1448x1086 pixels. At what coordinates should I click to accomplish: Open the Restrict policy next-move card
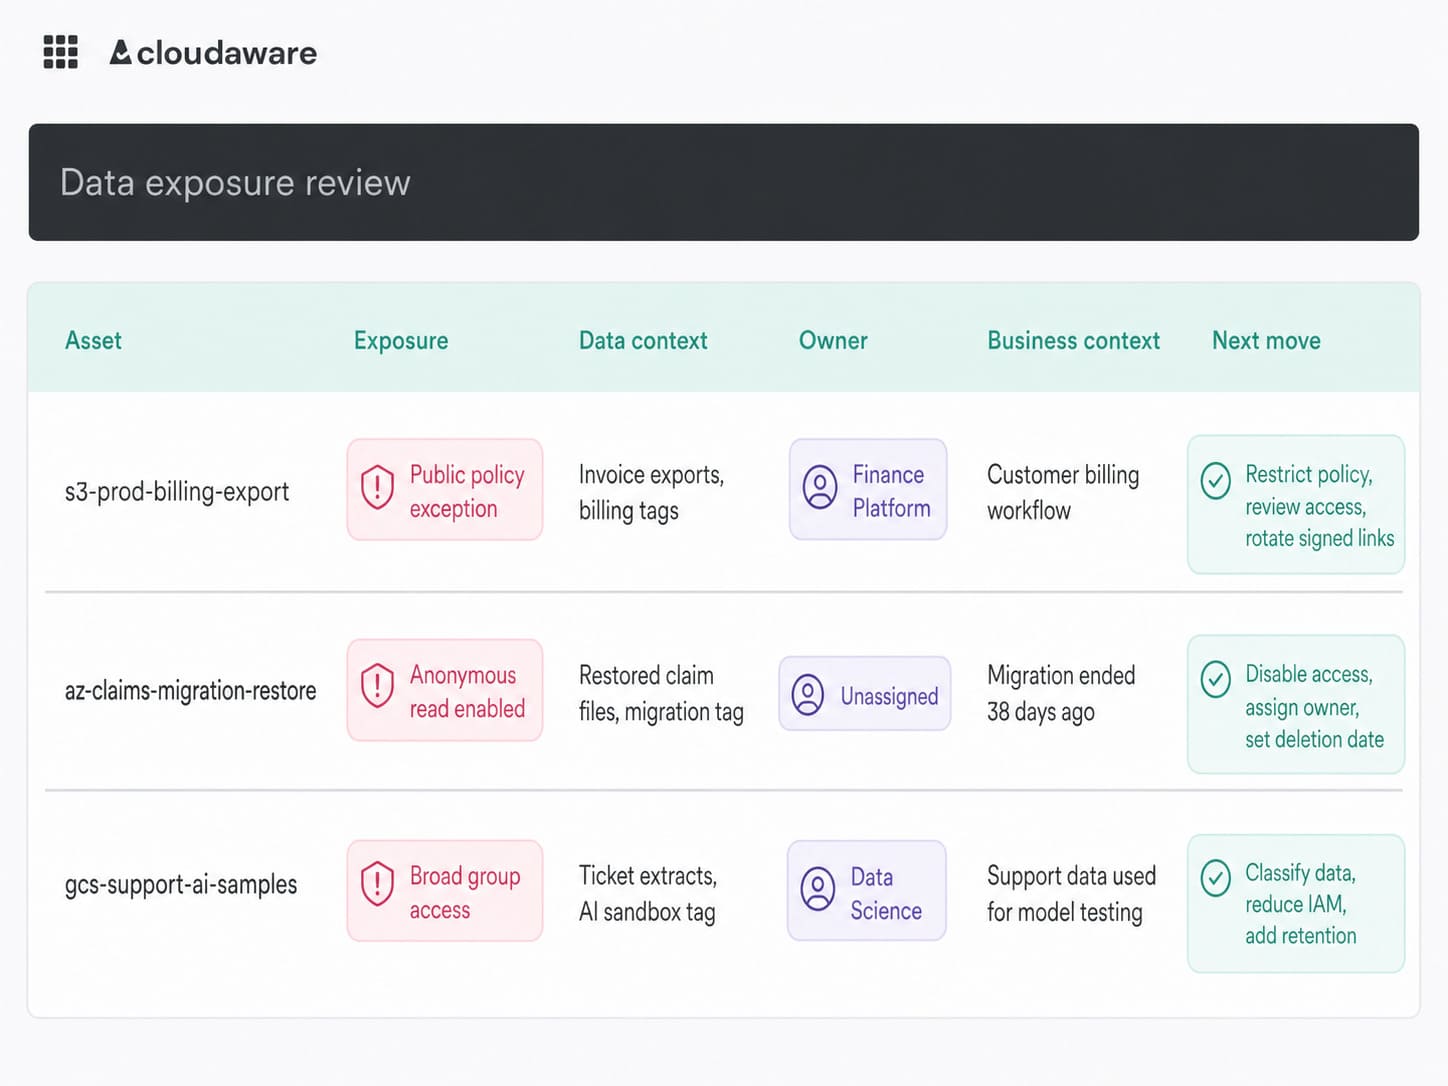1296,504
